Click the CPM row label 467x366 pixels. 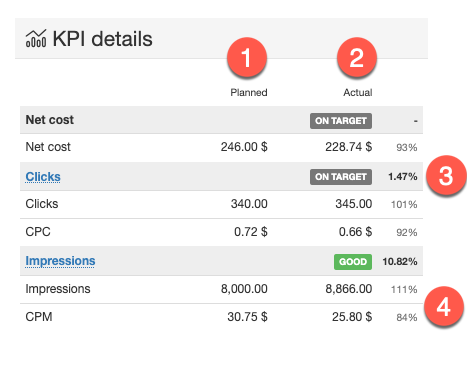39,317
